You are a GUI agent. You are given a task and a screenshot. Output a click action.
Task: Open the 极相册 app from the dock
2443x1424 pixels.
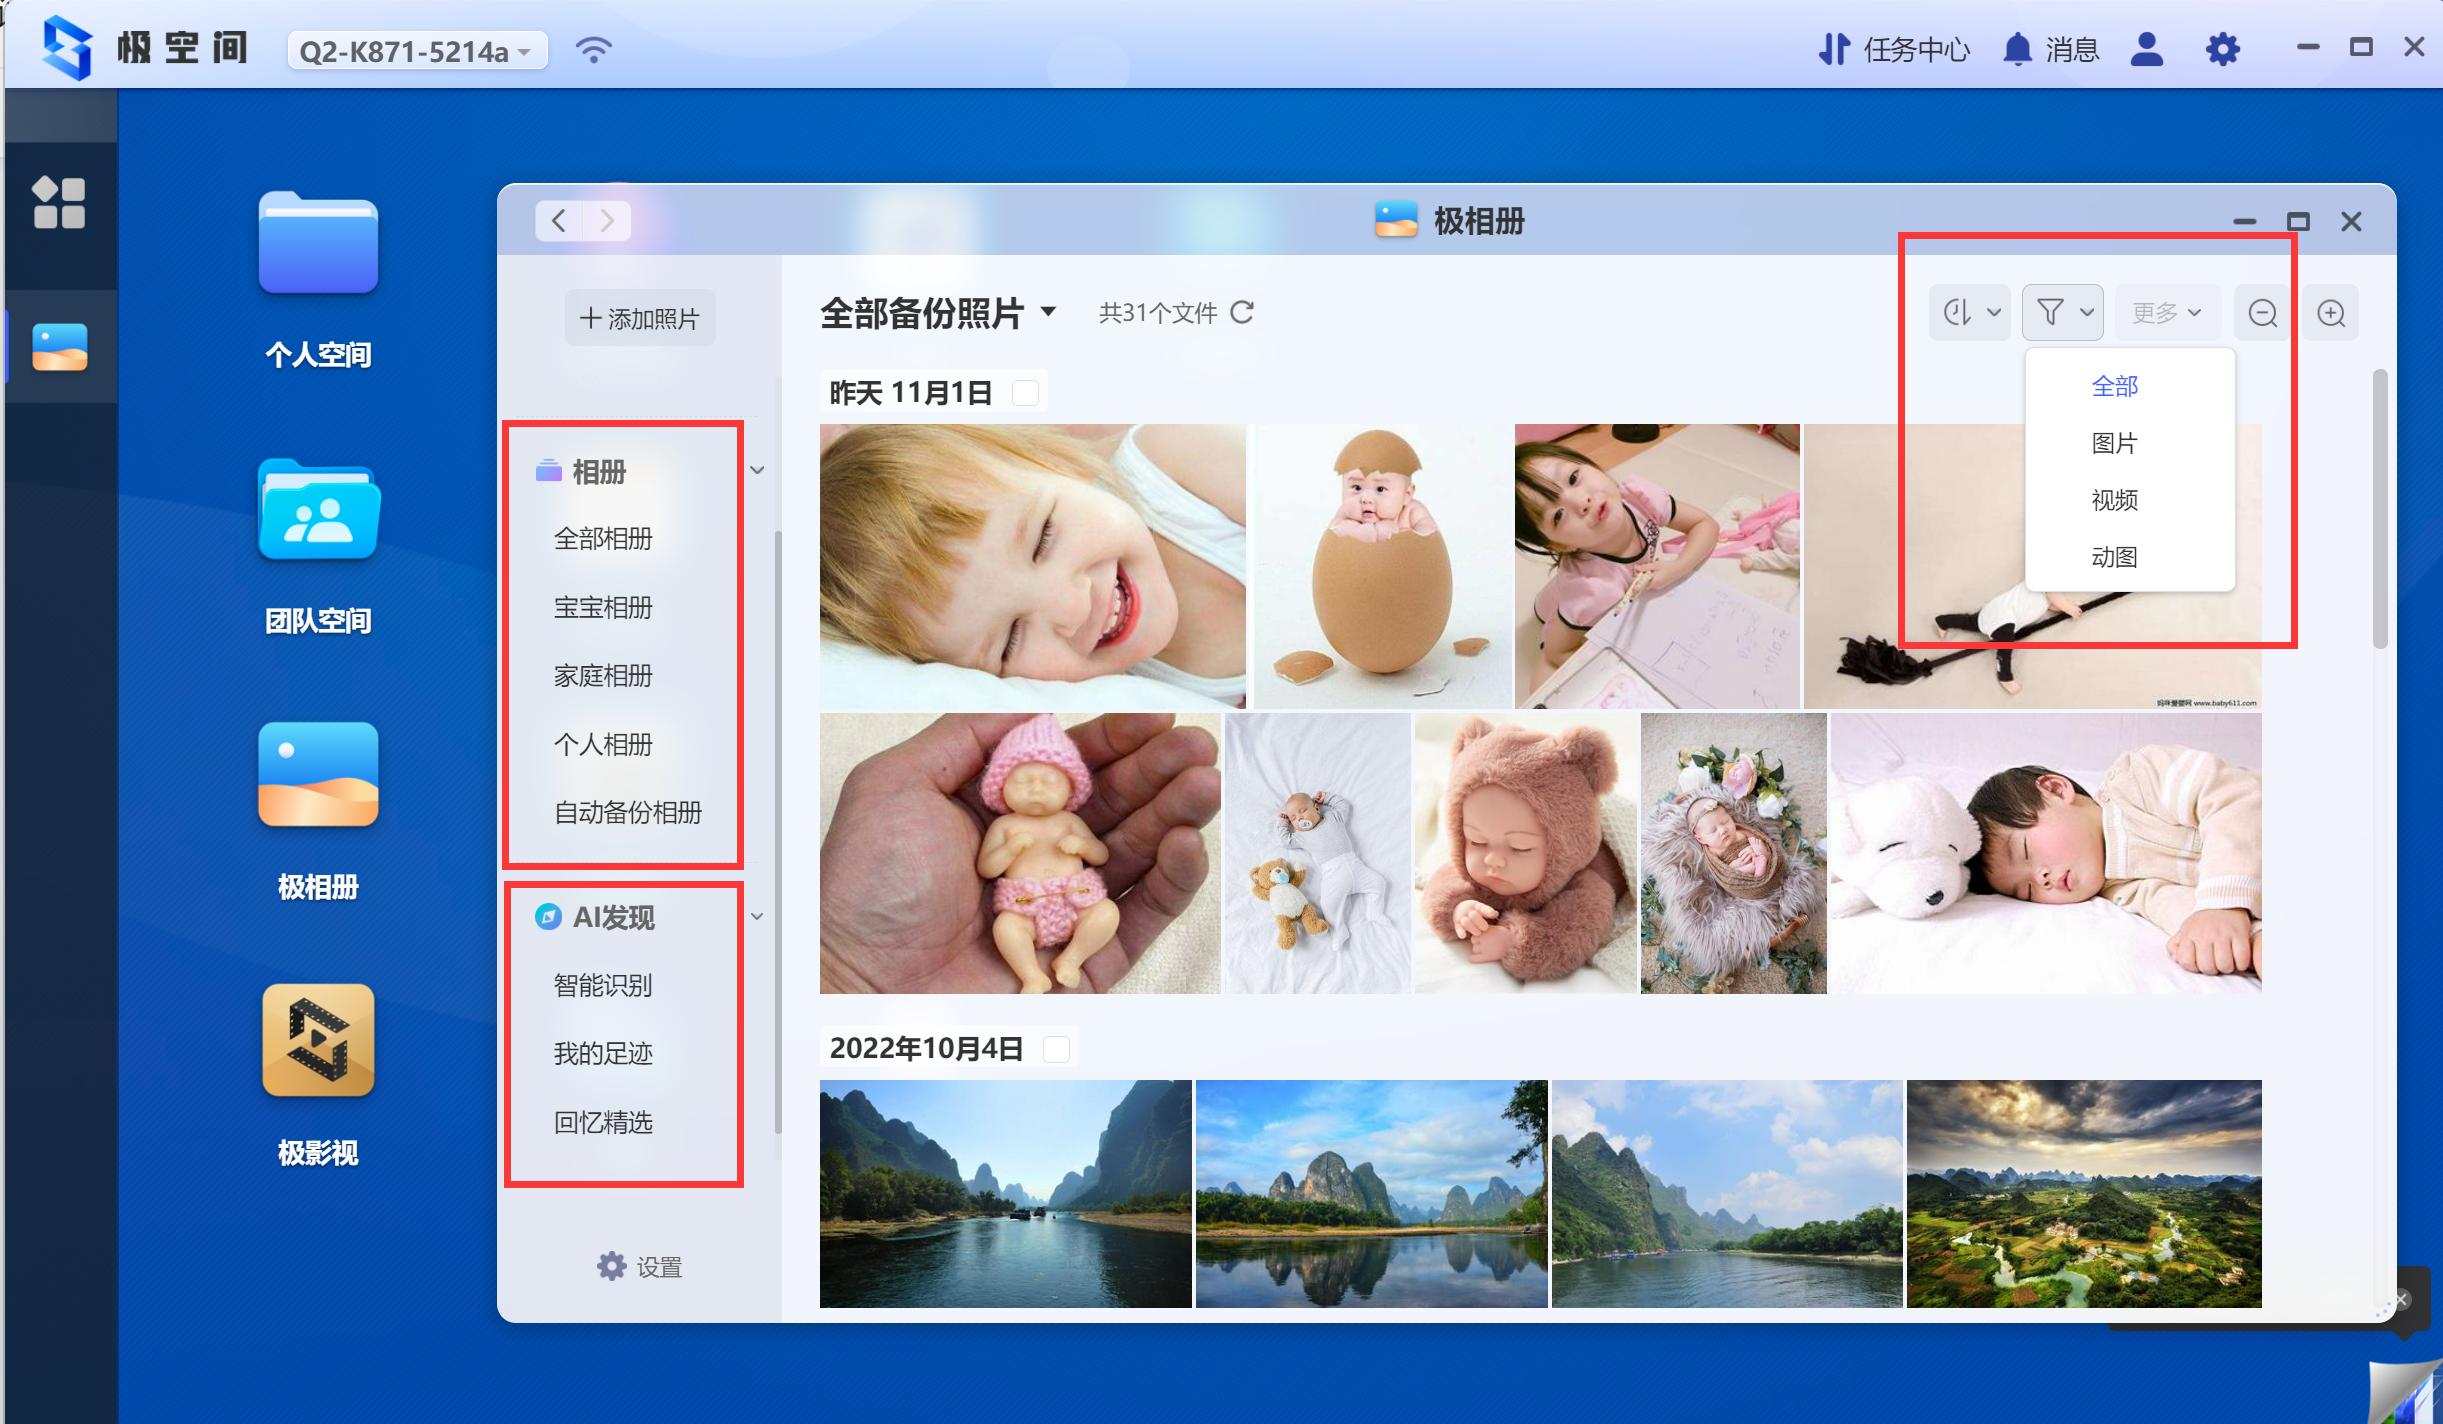[x=318, y=775]
